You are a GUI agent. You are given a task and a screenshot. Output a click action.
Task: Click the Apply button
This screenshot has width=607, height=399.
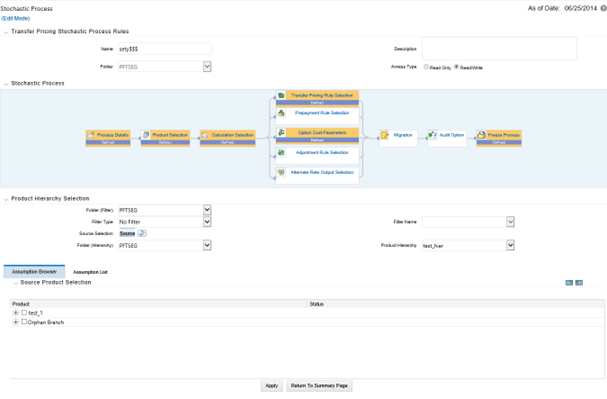[272, 386]
